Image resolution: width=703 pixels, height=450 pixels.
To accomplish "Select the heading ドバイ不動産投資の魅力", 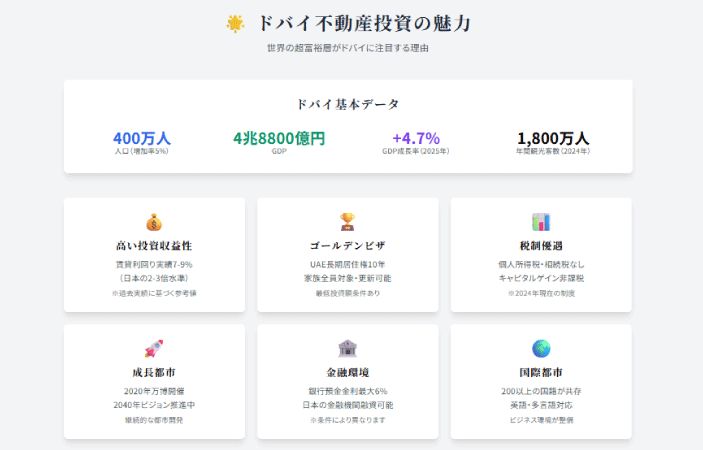I will pyautogui.click(x=364, y=24).
